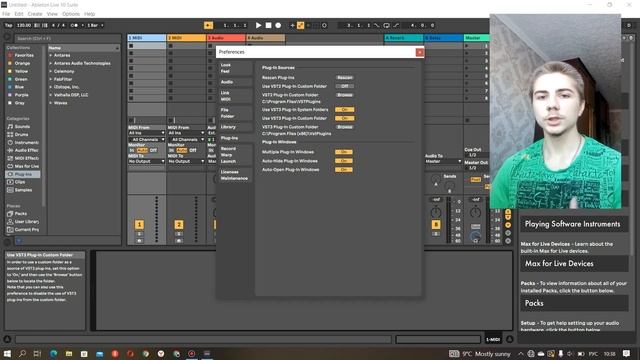This screenshot has width=640, height=360.
Task: Open the View menu
Action: [x=52, y=14]
